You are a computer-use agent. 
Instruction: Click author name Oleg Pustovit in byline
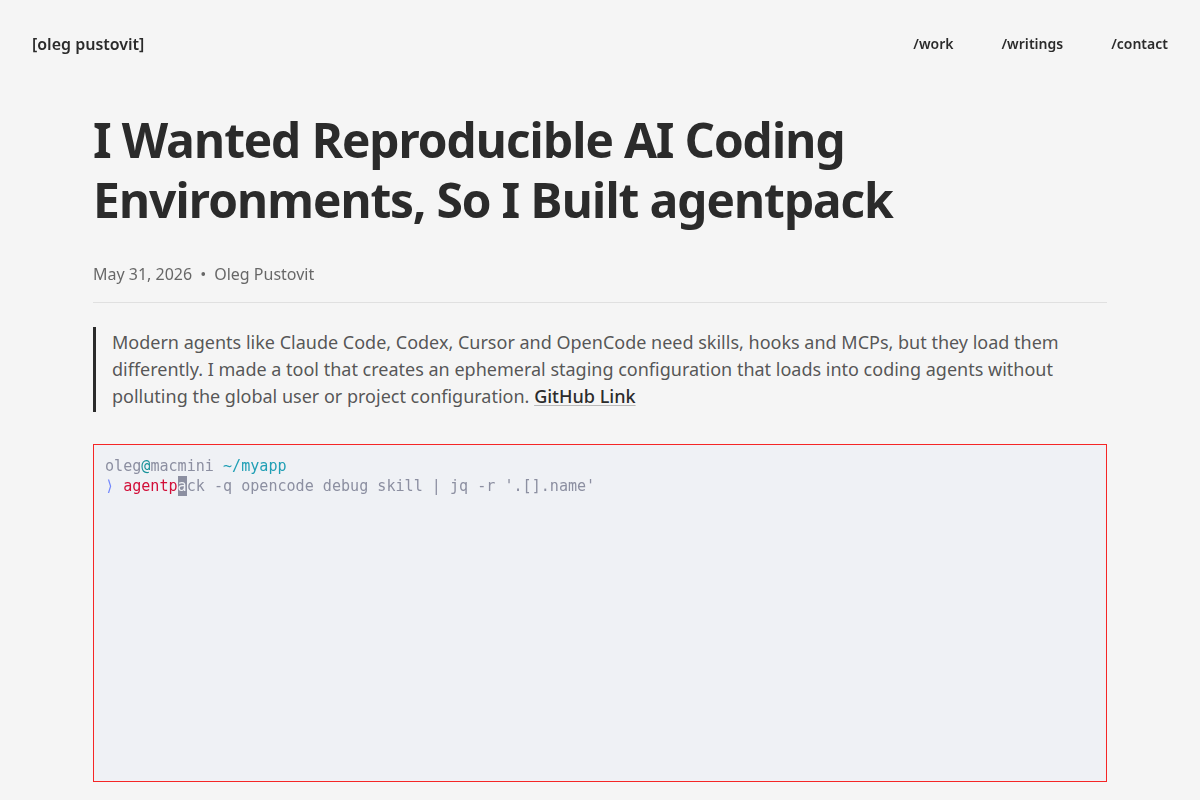click(264, 274)
